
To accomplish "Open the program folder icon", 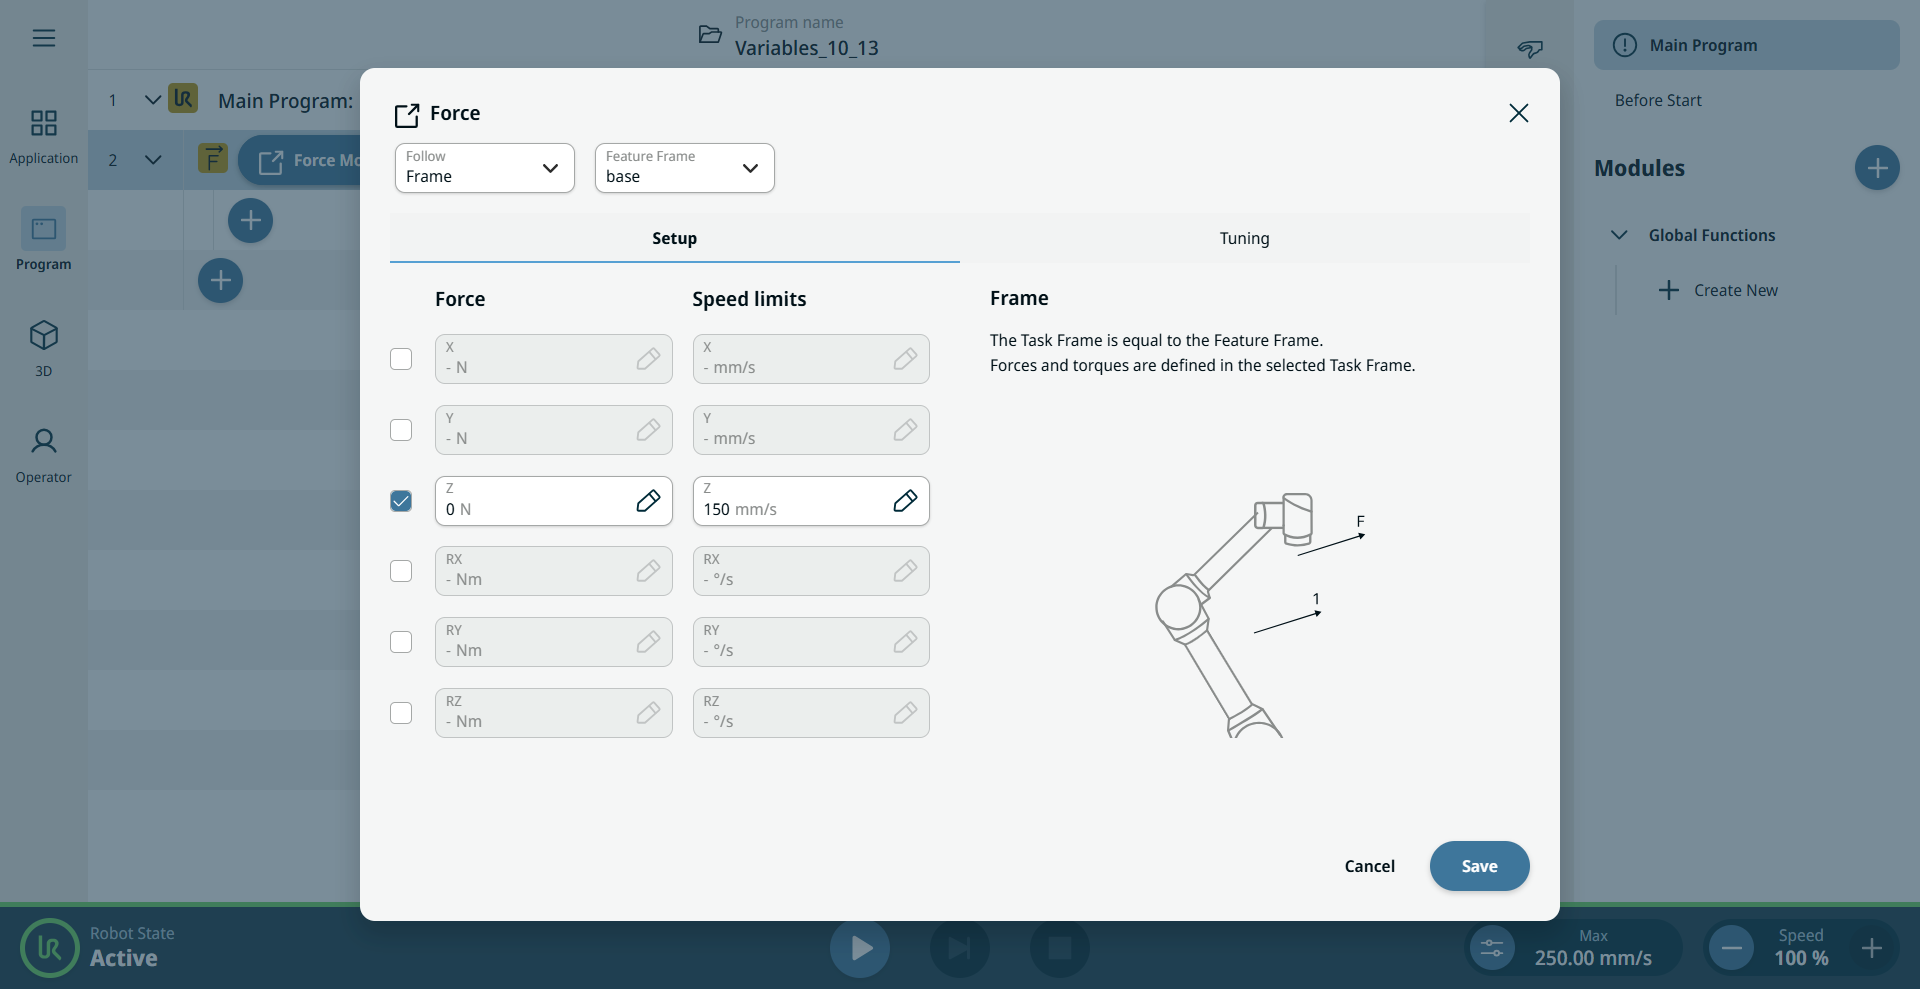I will coord(710,35).
